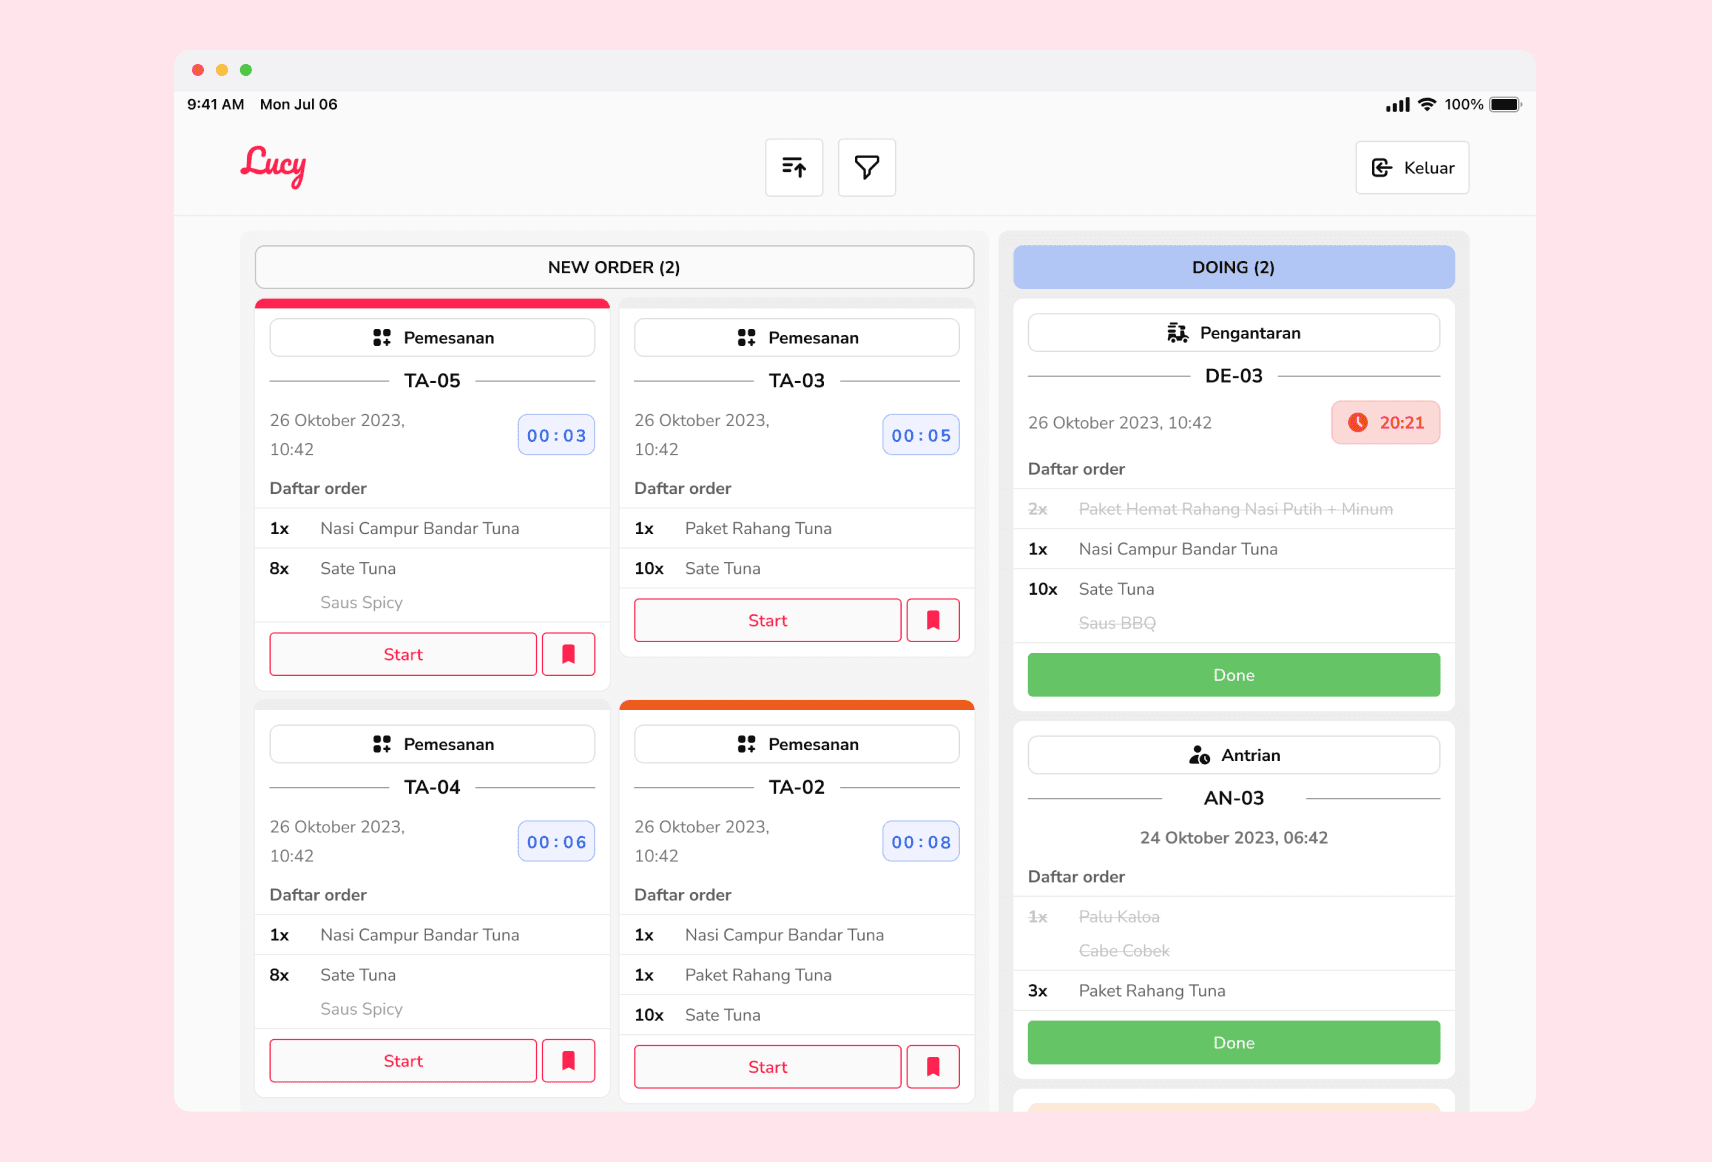Image resolution: width=1712 pixels, height=1162 pixels.
Task: Bookmark order TA-04
Action: click(x=568, y=1061)
